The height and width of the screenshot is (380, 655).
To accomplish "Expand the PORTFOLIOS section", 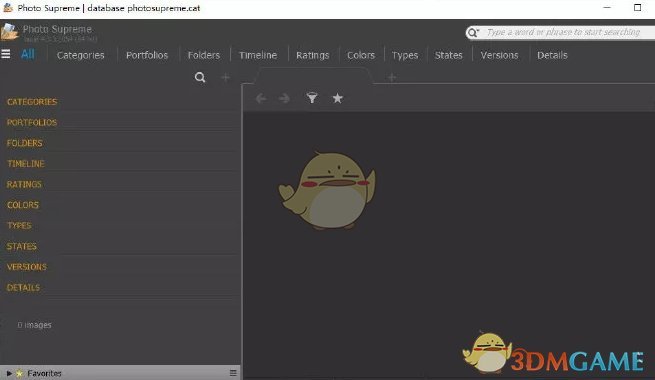I will coord(32,122).
